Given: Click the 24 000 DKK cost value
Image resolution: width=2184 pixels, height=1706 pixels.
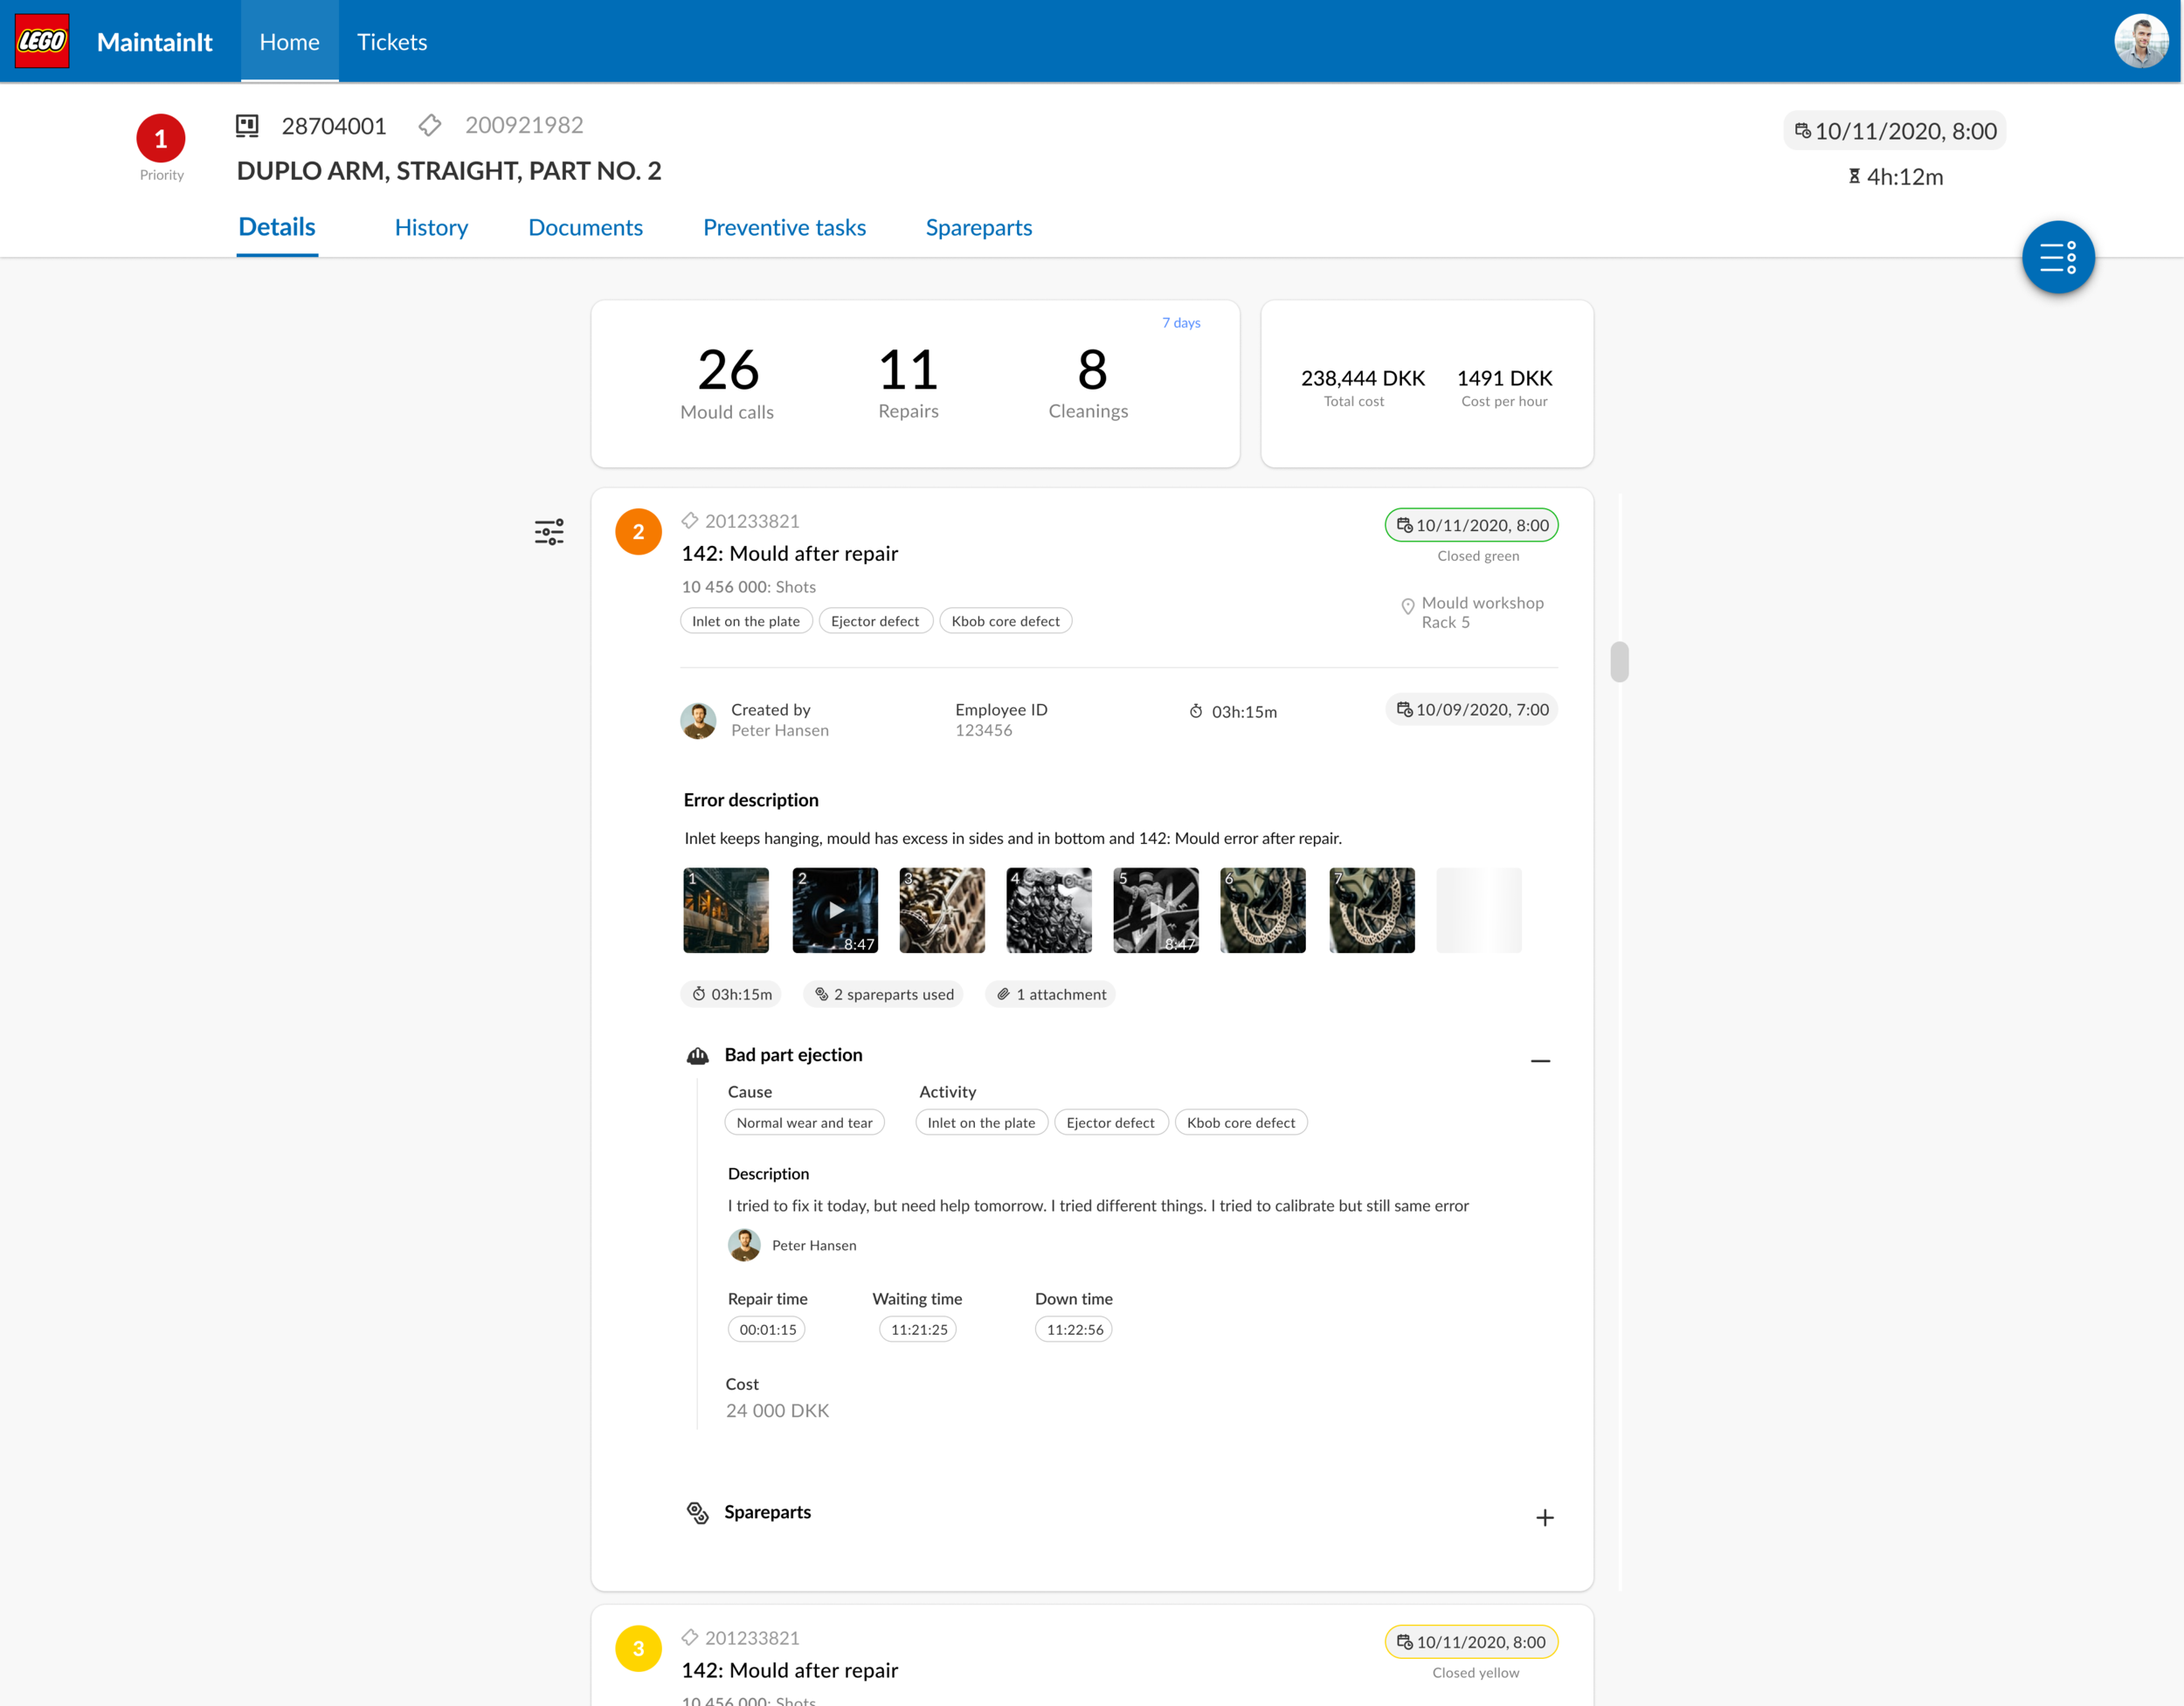Looking at the screenshot, I should [777, 1410].
